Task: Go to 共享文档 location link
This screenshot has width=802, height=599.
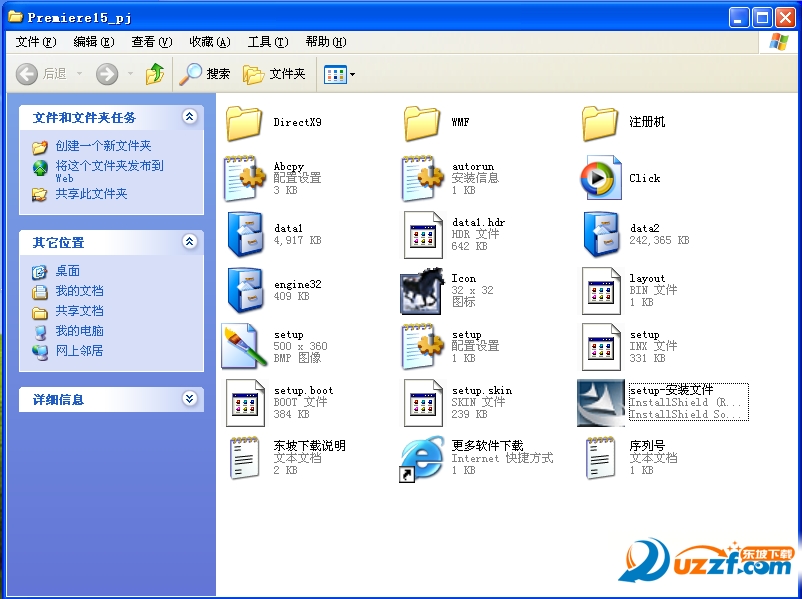Action: [79, 310]
